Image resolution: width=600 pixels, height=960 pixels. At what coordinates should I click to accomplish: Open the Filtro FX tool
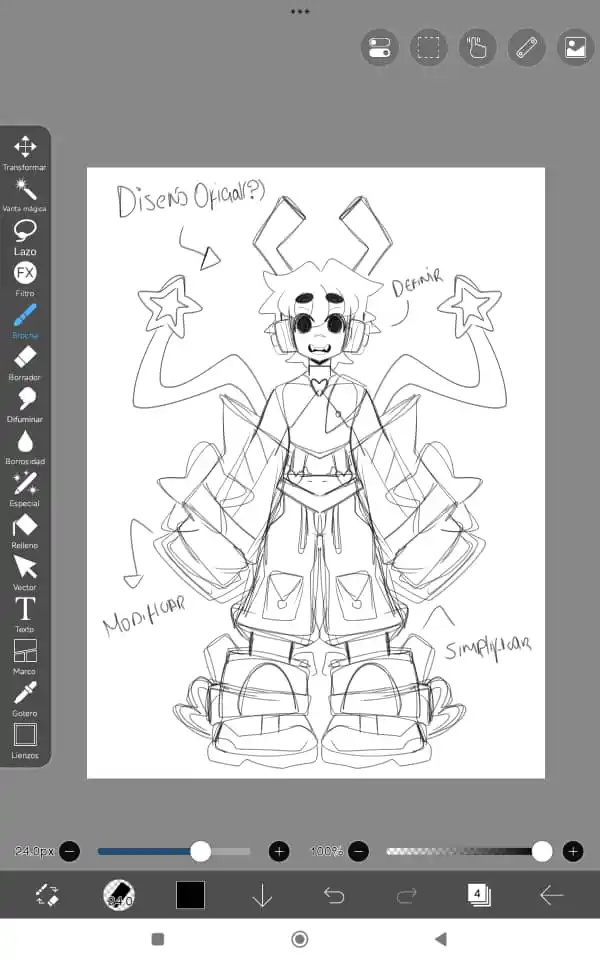25,274
